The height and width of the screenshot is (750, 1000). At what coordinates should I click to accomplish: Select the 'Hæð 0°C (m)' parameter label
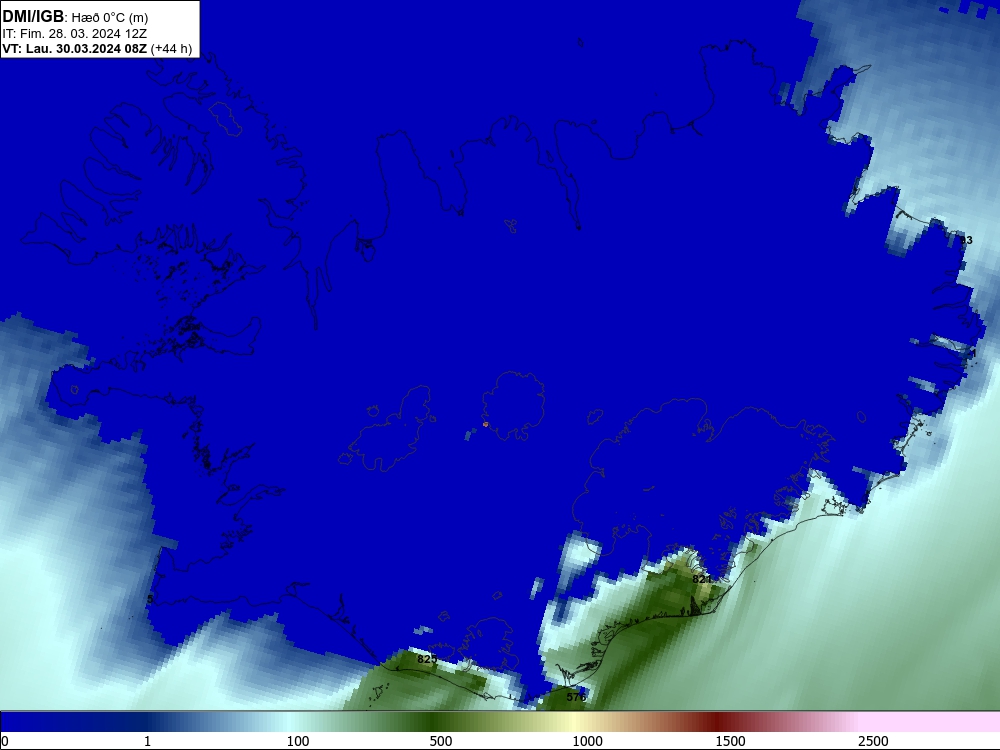point(110,18)
